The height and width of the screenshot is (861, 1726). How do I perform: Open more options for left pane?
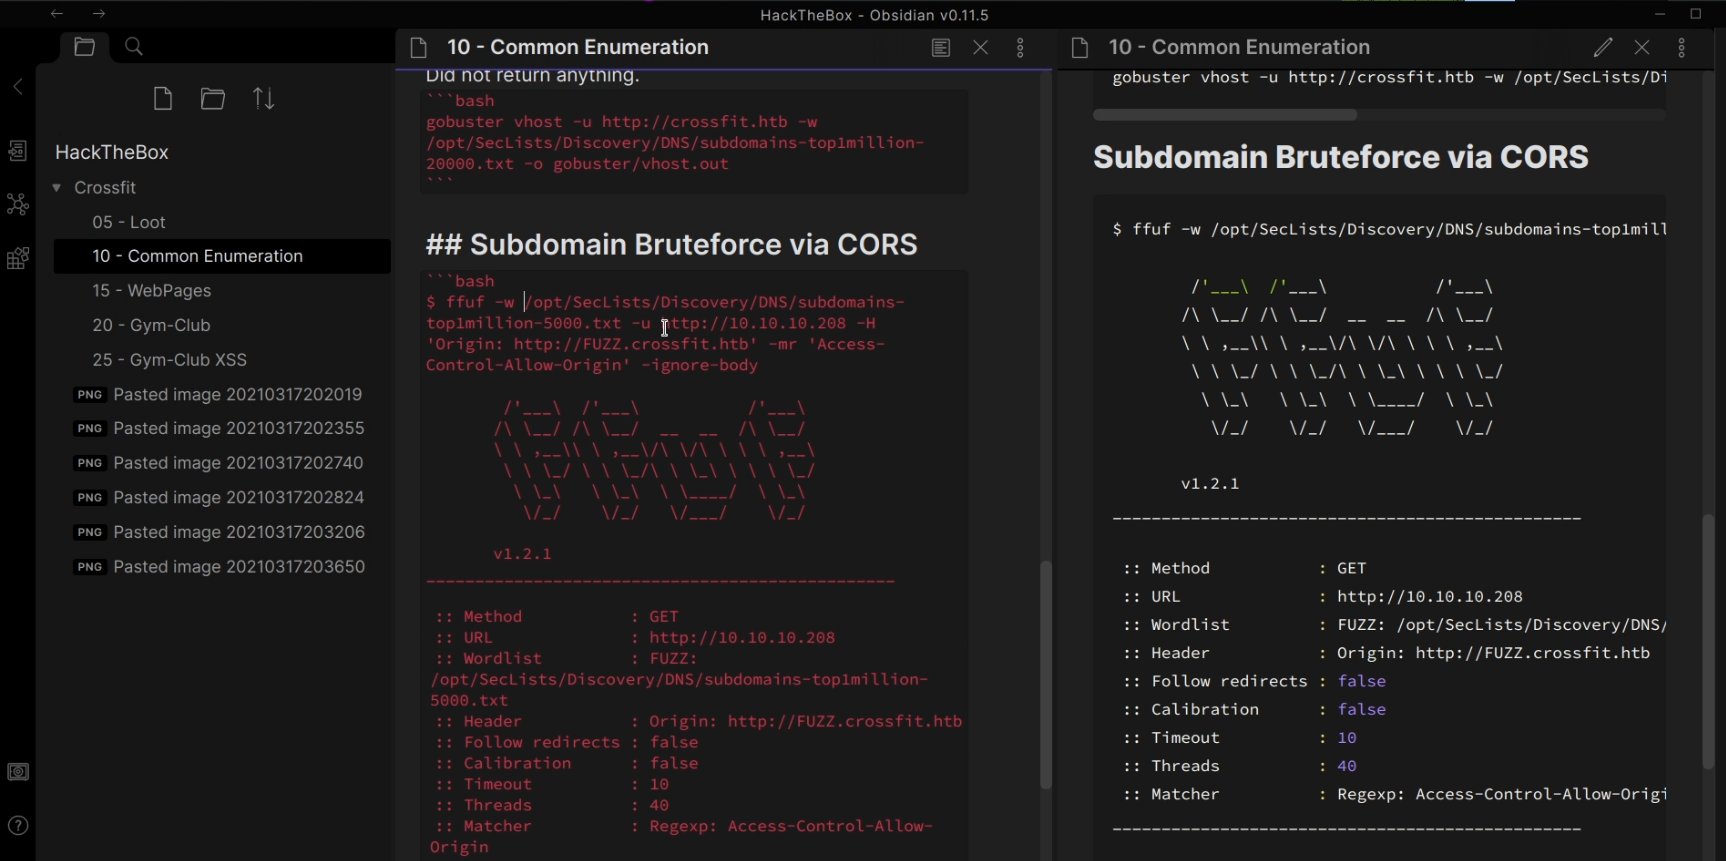tap(1020, 47)
